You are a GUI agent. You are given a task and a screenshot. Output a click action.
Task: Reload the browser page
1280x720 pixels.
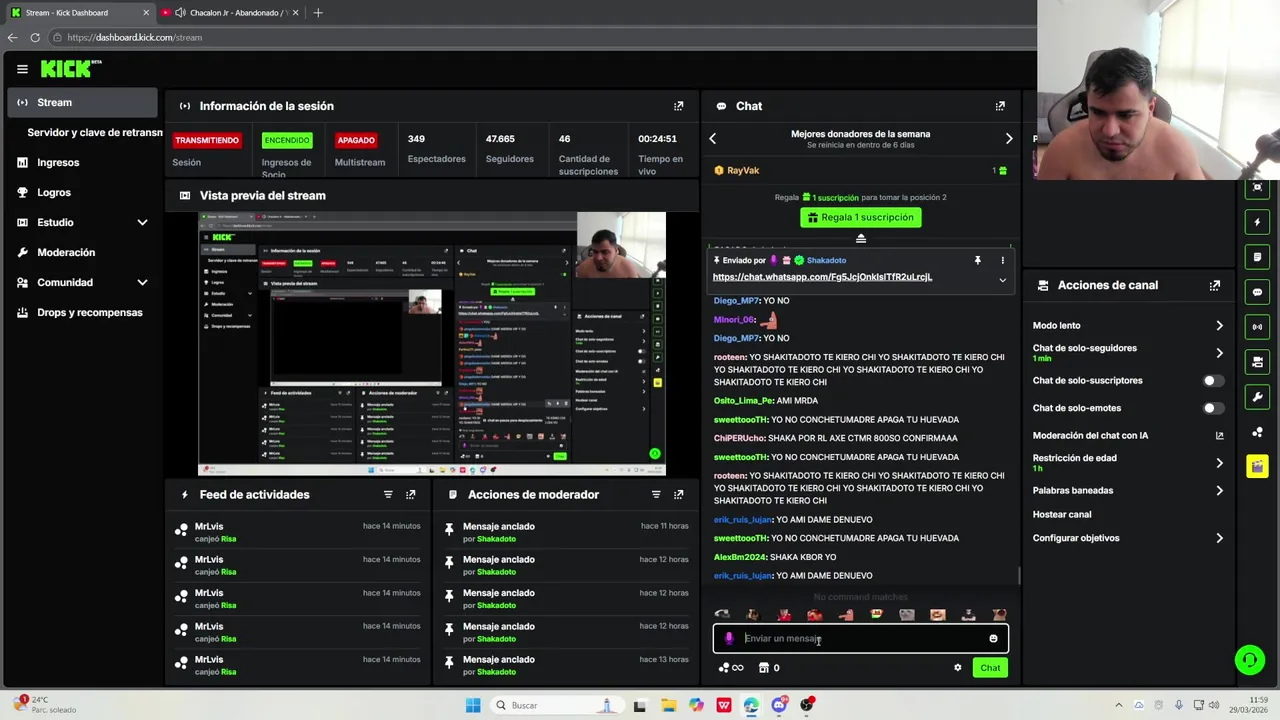35,37
